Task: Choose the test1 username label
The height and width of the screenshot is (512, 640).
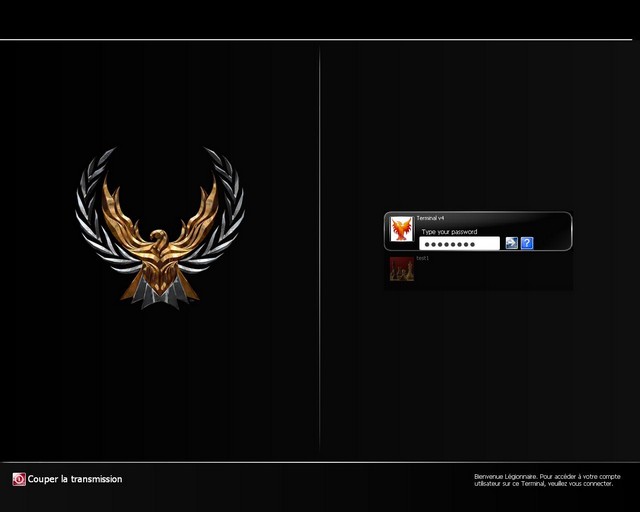Action: click(x=422, y=258)
